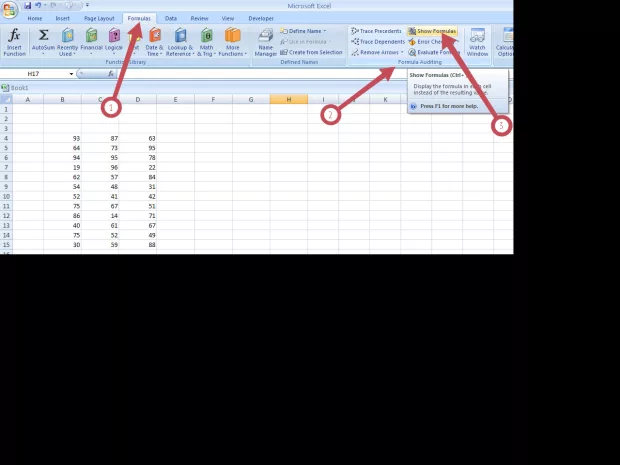Undo last action in quick access toolbar
Screen dimensions: 620x465
coord(38,6)
